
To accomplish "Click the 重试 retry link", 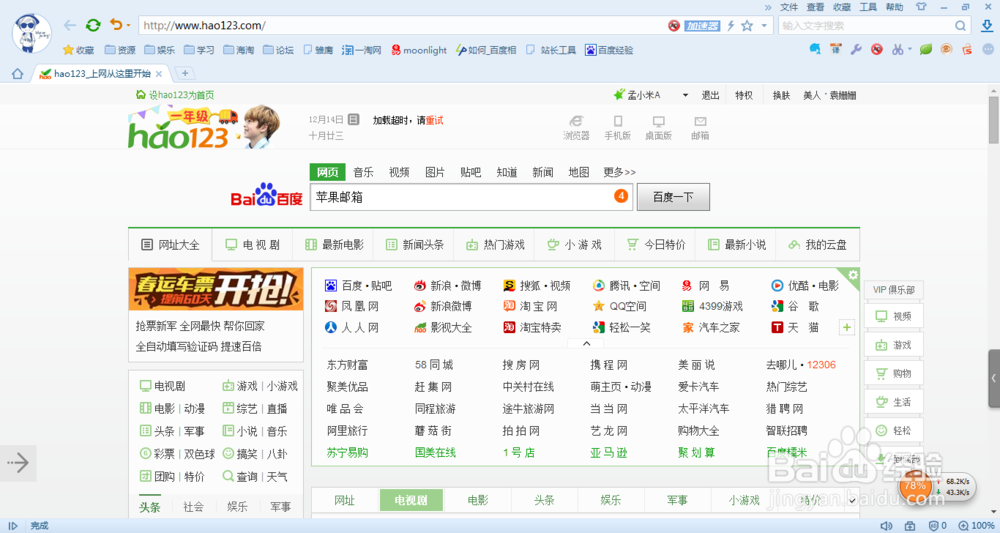I will [434, 120].
